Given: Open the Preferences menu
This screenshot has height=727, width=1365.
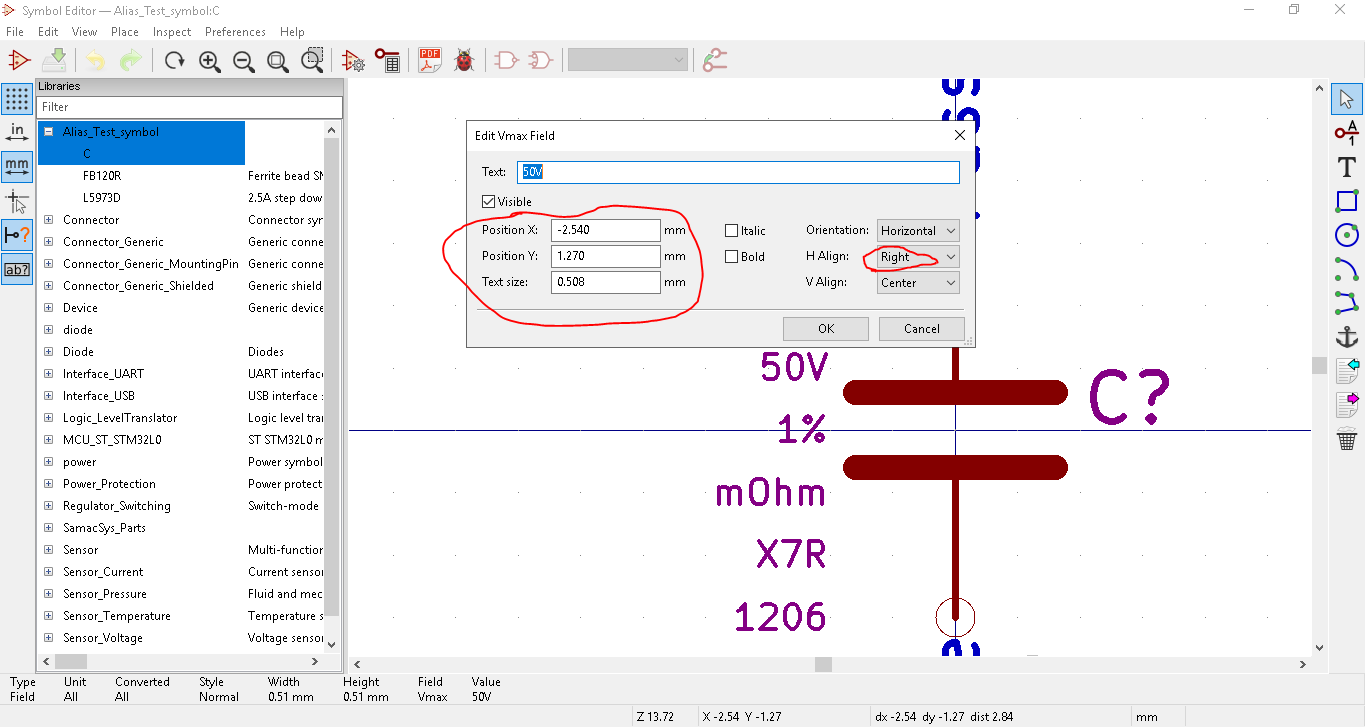Looking at the screenshot, I should (236, 32).
